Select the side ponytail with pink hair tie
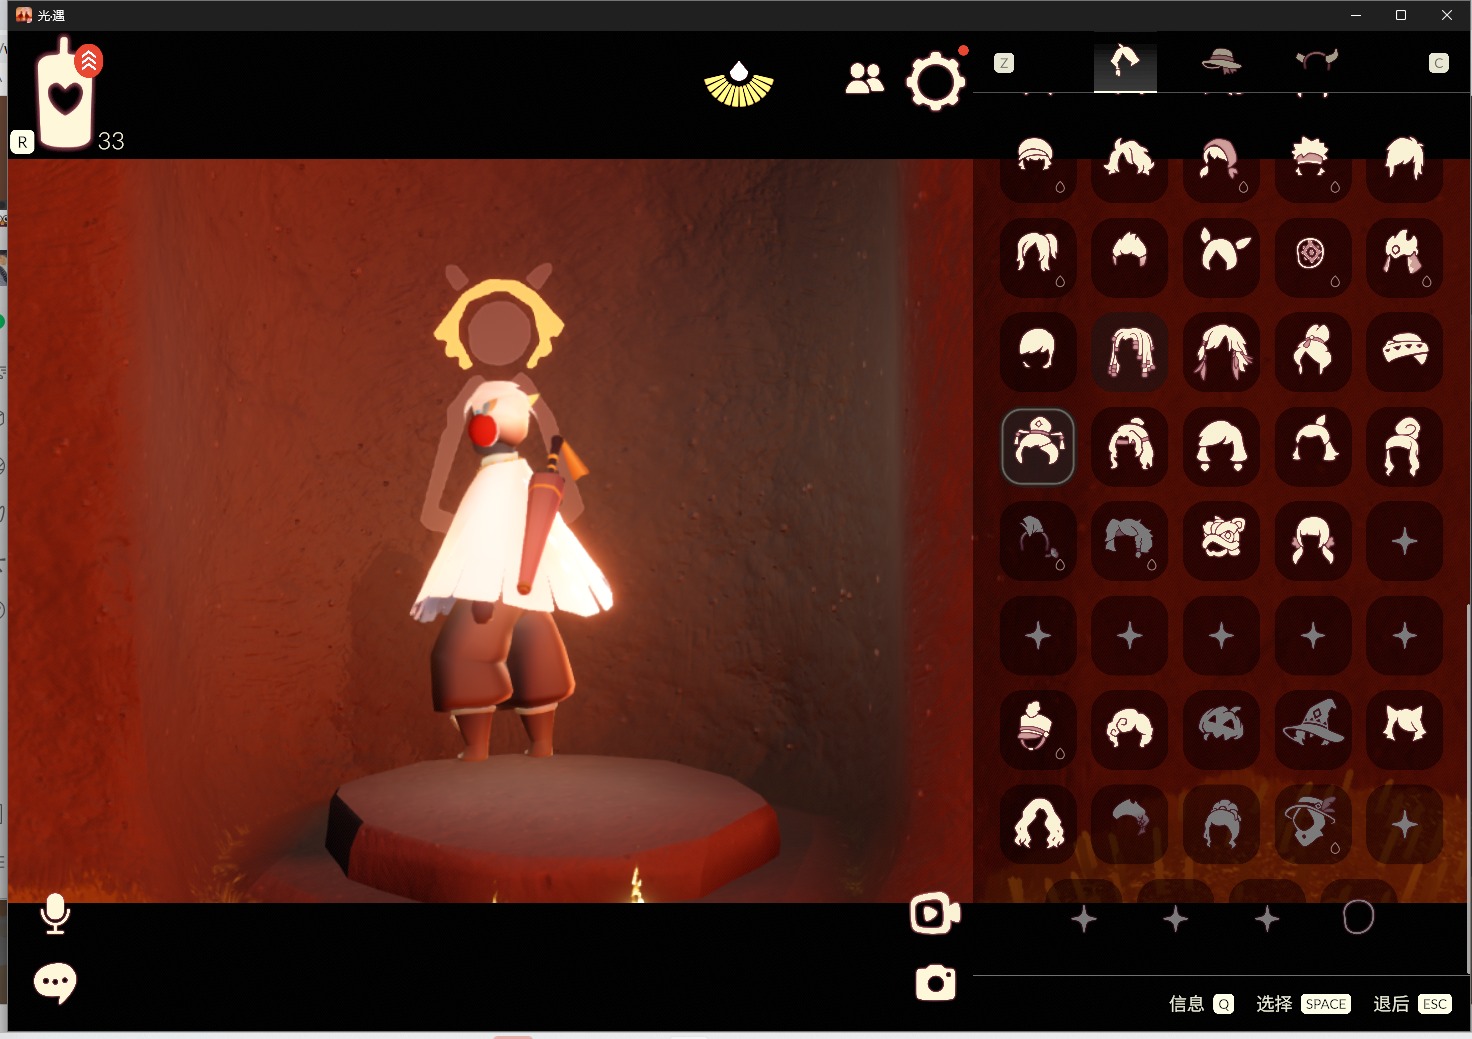Screen dimensions: 1472x1039 click(x=1130, y=446)
